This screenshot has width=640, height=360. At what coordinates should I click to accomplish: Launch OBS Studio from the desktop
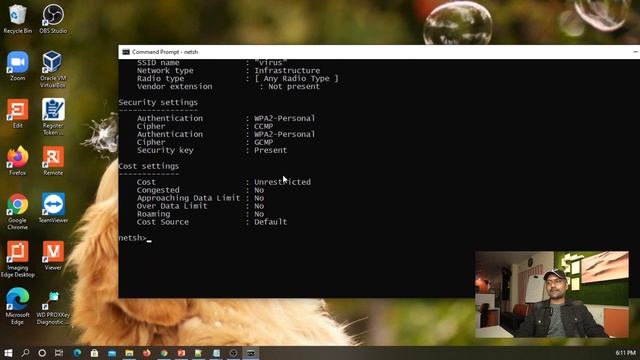click(53, 19)
